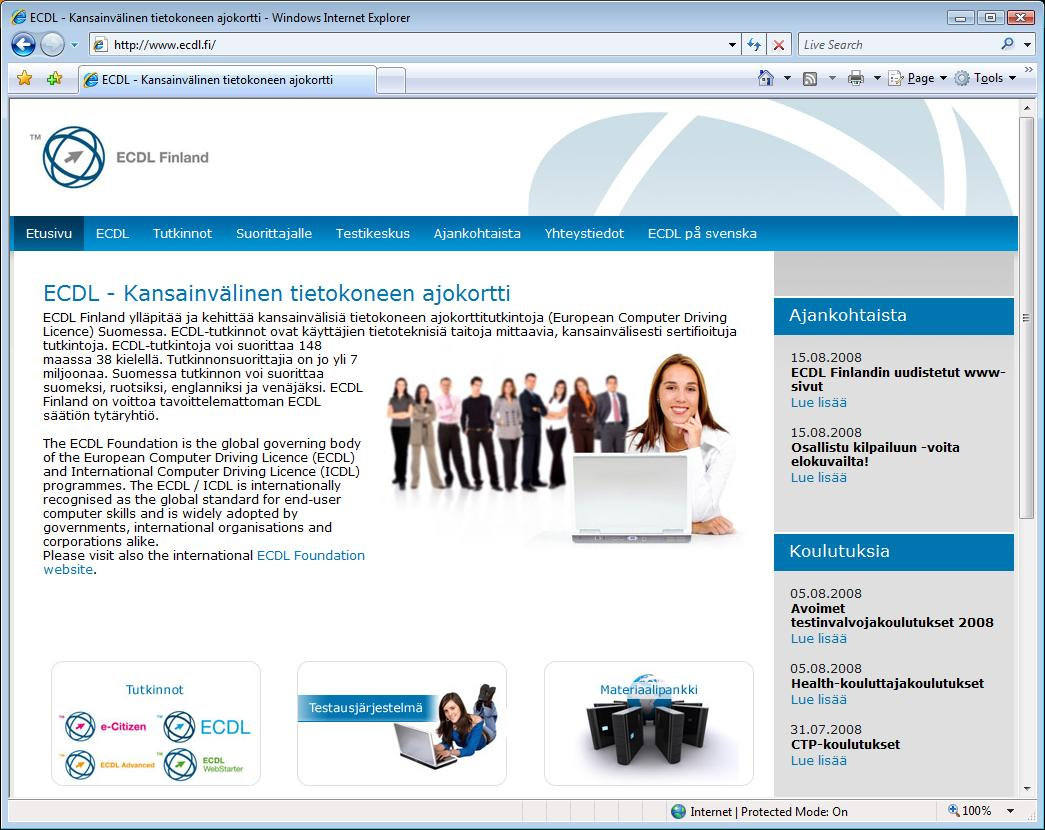Switch to ECDL på svenska
This screenshot has width=1045, height=830.
click(702, 233)
